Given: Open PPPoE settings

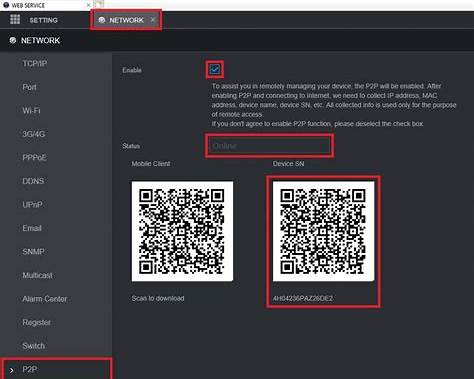Looking at the screenshot, I should [34, 158].
